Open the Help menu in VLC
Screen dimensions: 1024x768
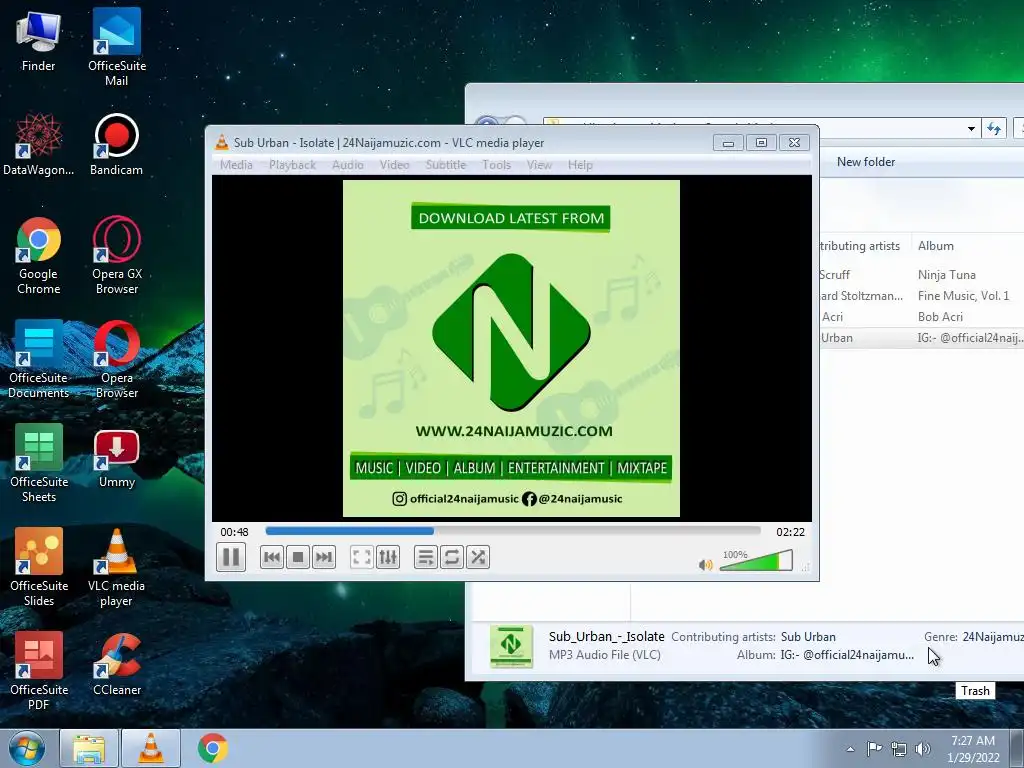coord(580,165)
